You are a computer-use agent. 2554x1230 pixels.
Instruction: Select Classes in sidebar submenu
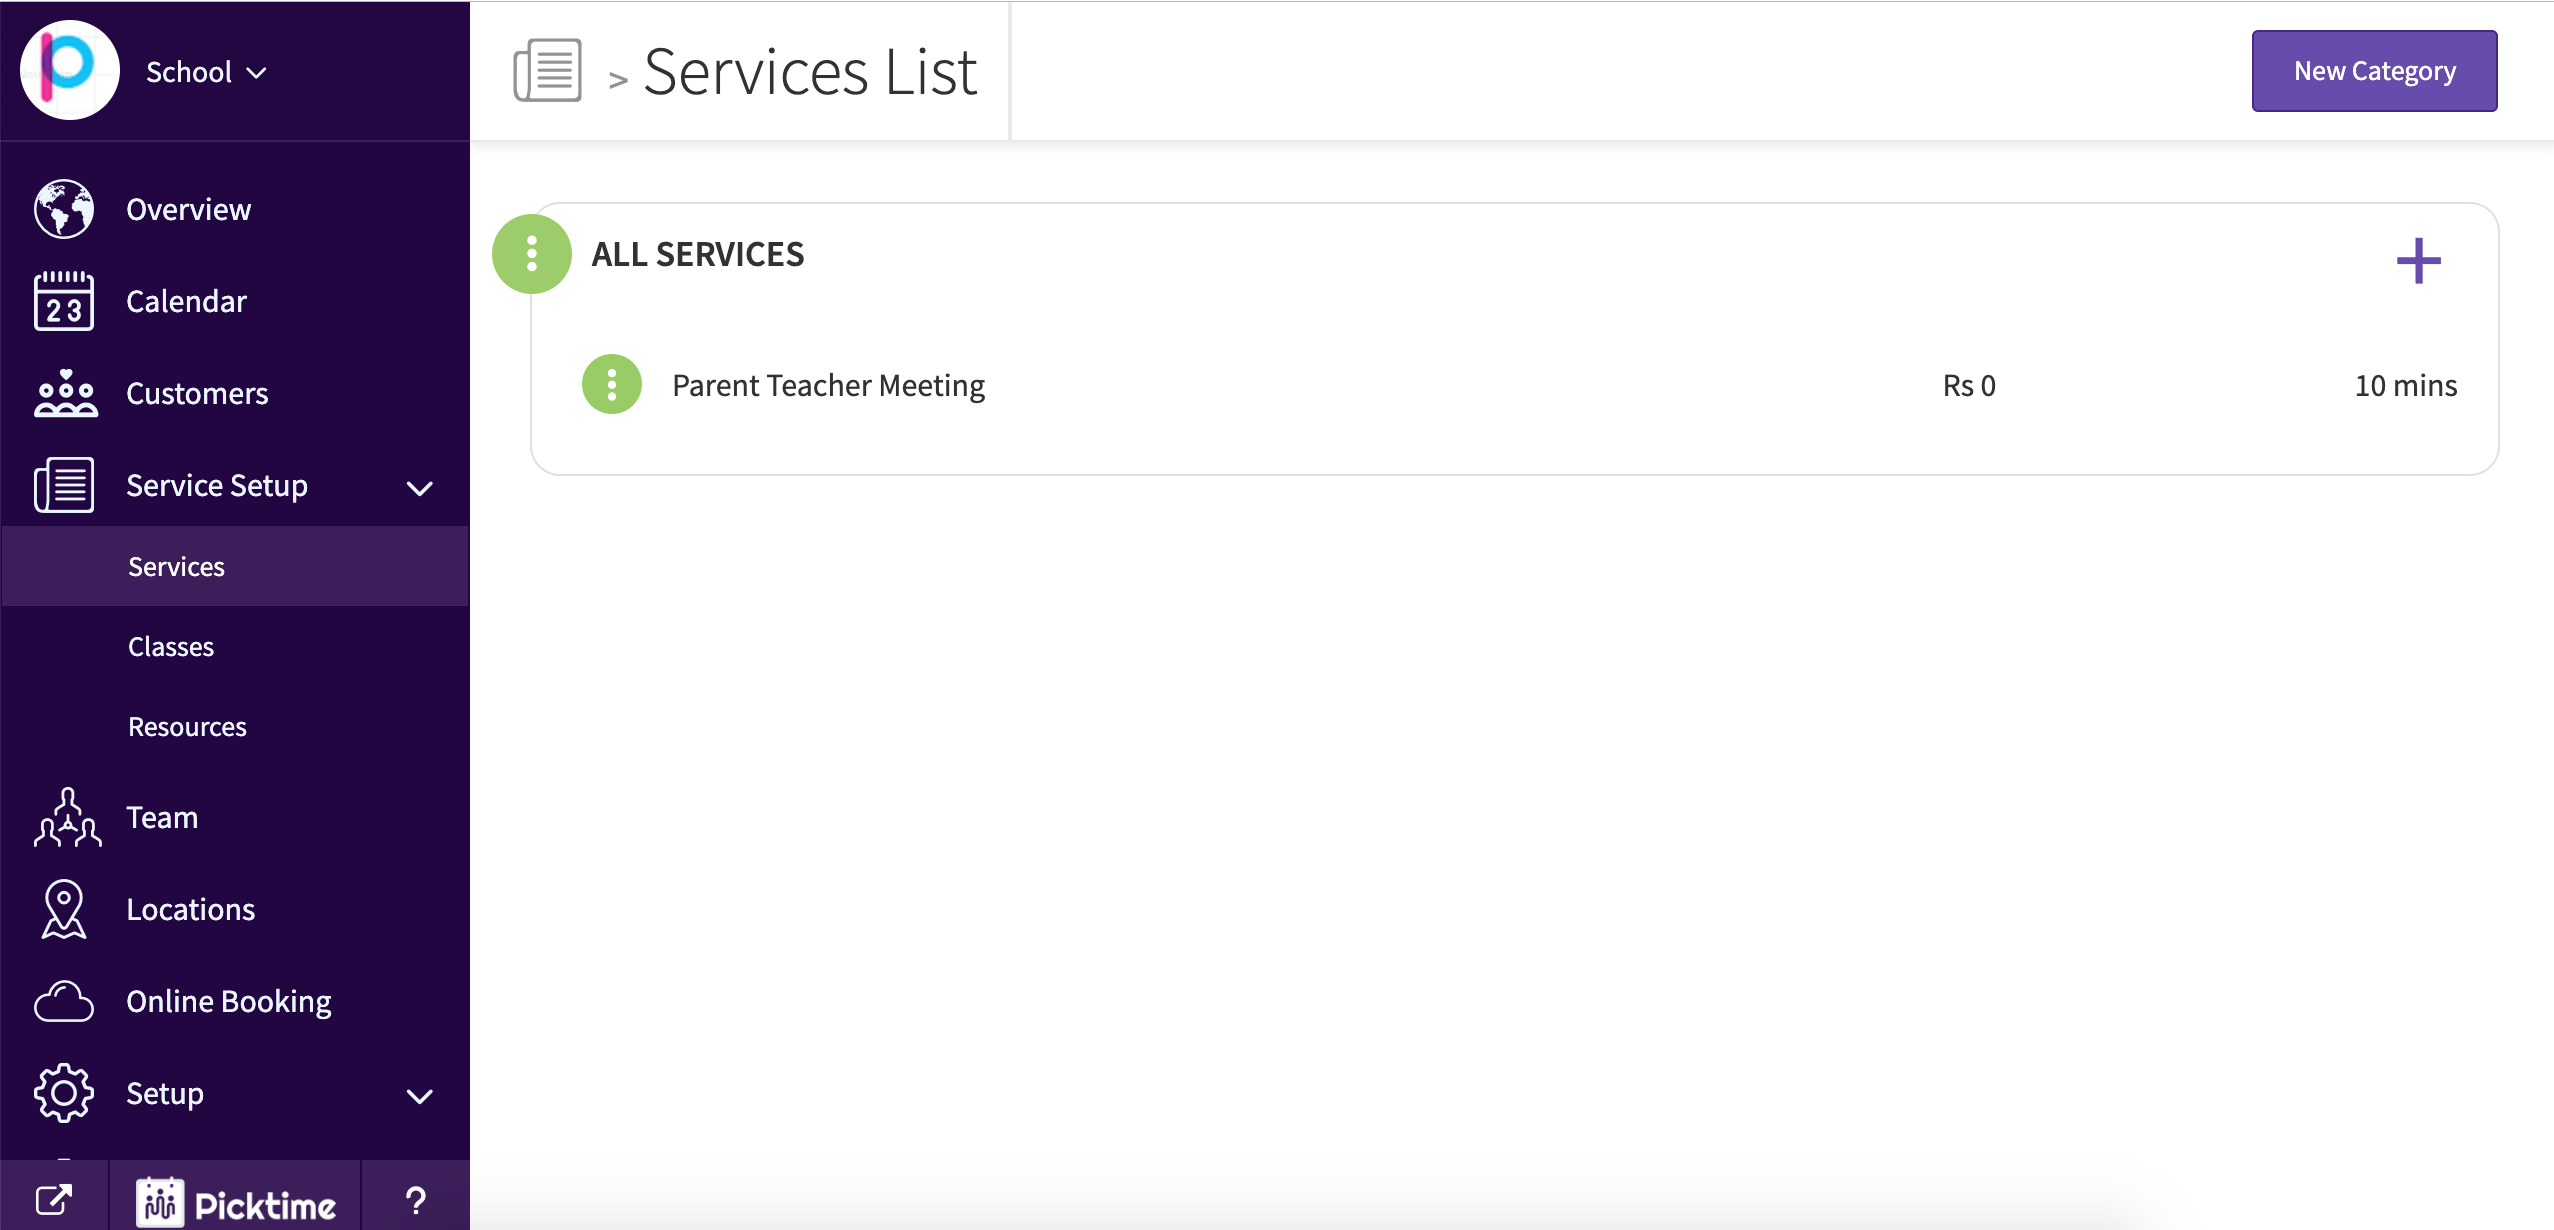[x=171, y=647]
